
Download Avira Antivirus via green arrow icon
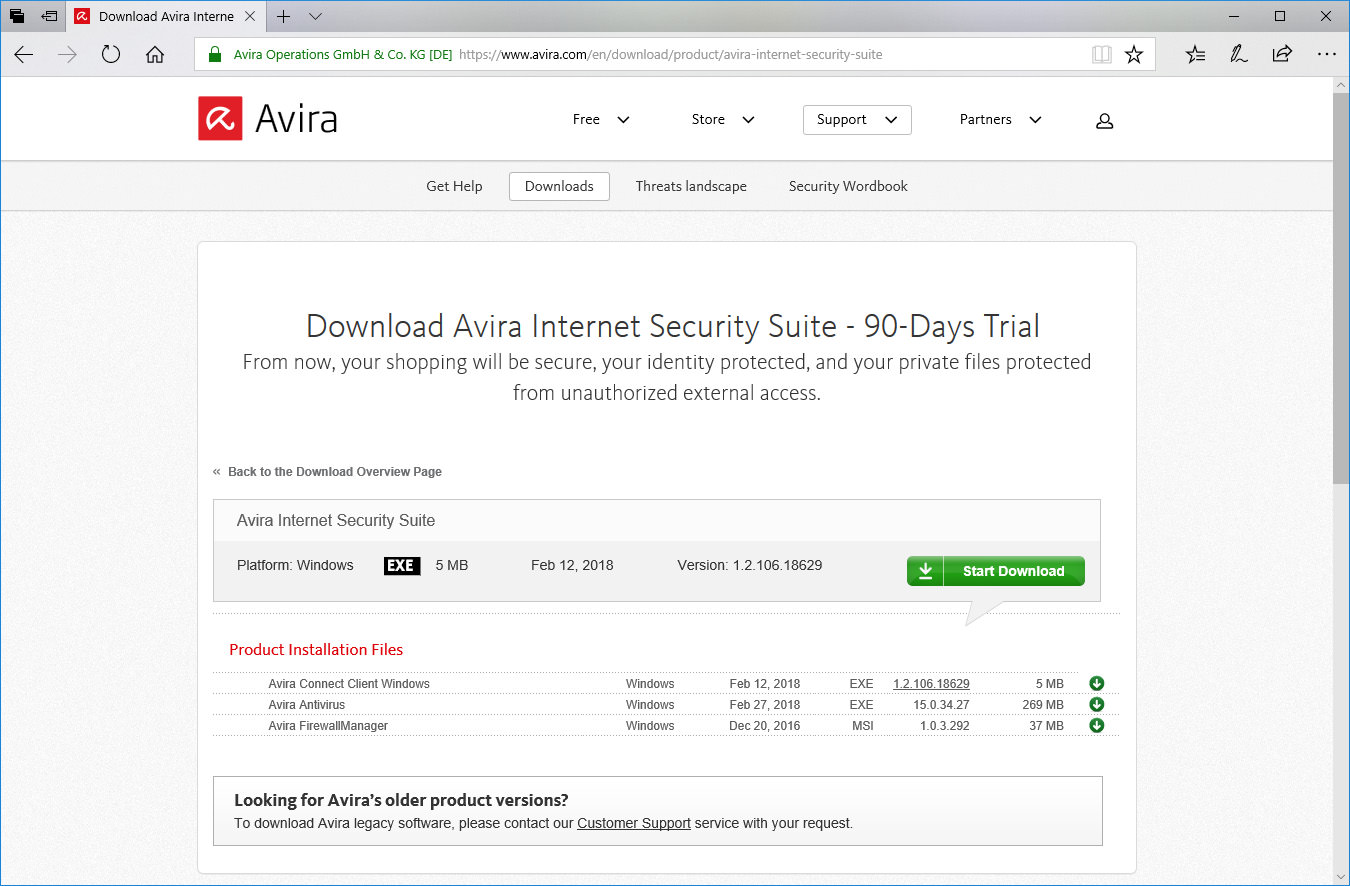point(1096,705)
